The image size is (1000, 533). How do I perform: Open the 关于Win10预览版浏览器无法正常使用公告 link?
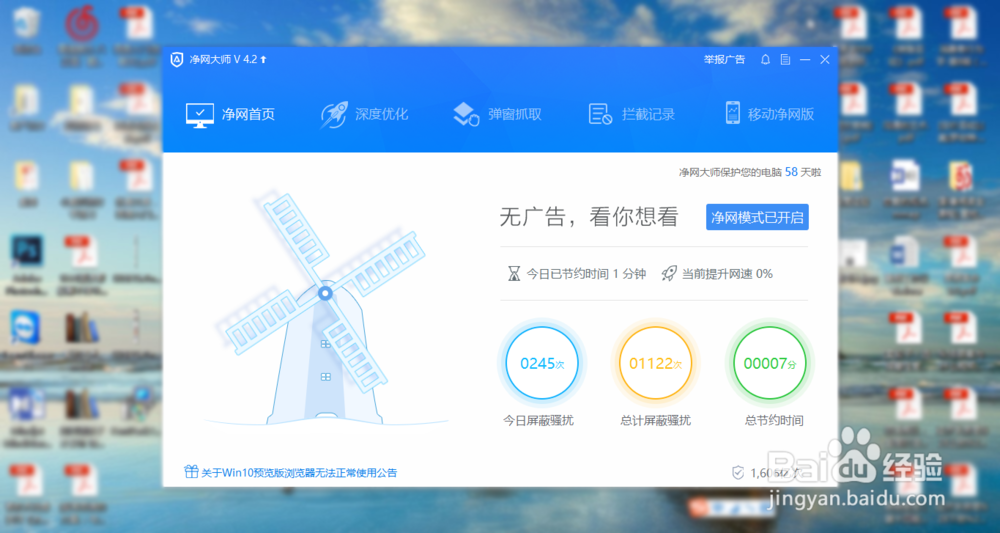tap(299, 473)
